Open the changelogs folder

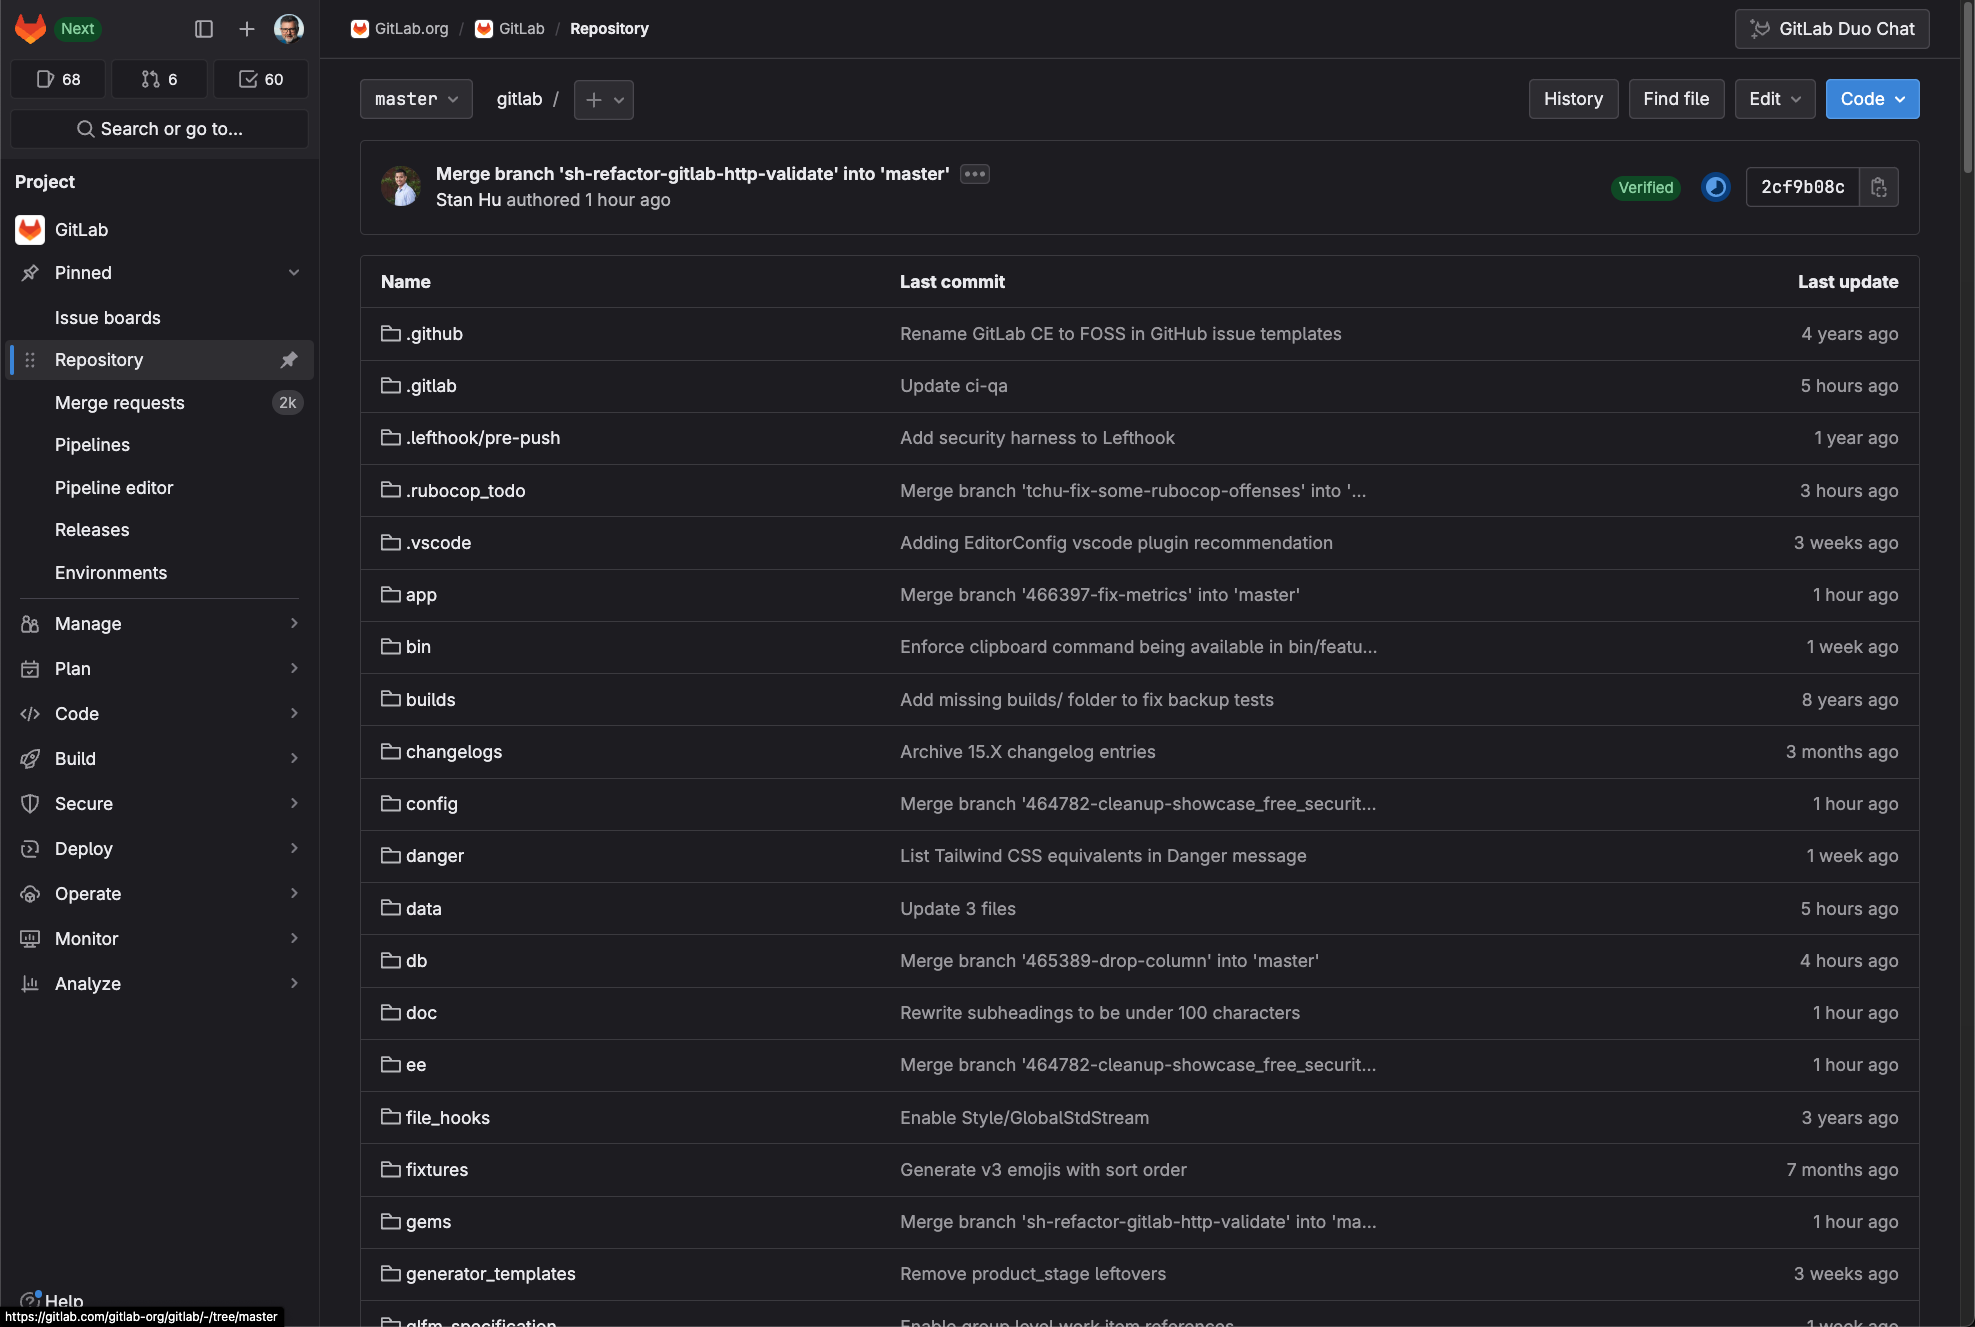pos(453,752)
